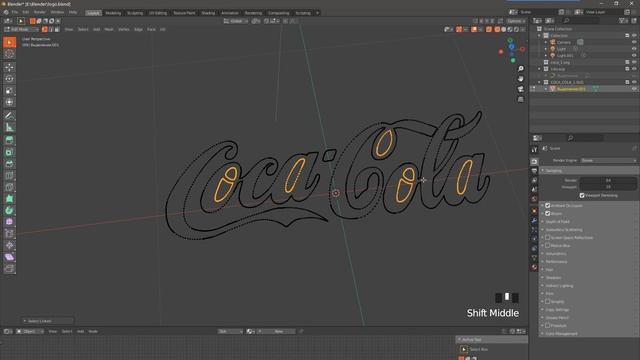Select the Bevel tool
Viewport: 640px width, 360px height.
click(9, 164)
